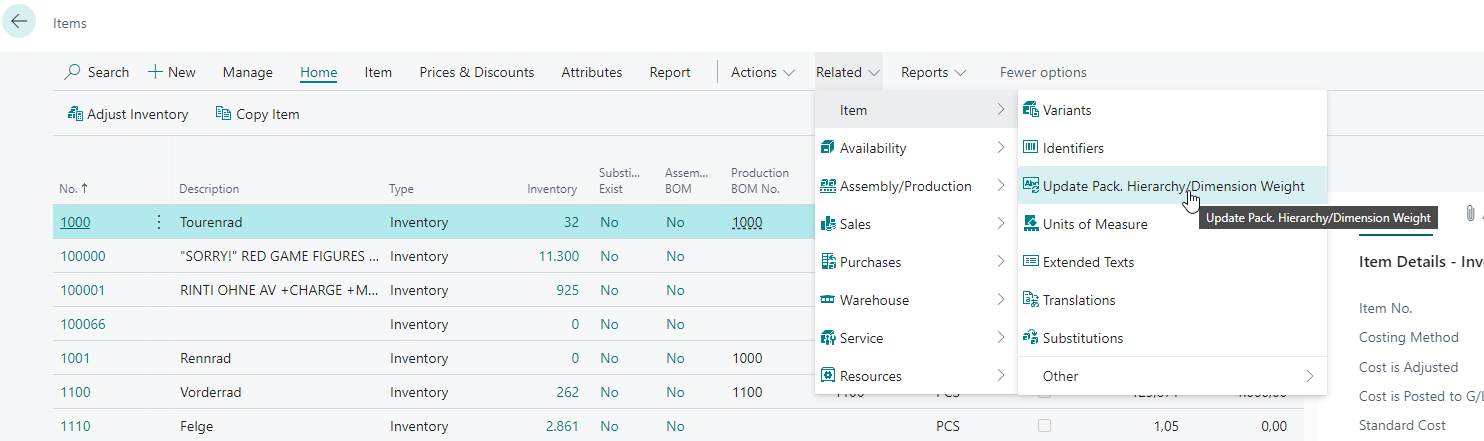
Task: Expand the Other submenu
Action: (x=1170, y=376)
